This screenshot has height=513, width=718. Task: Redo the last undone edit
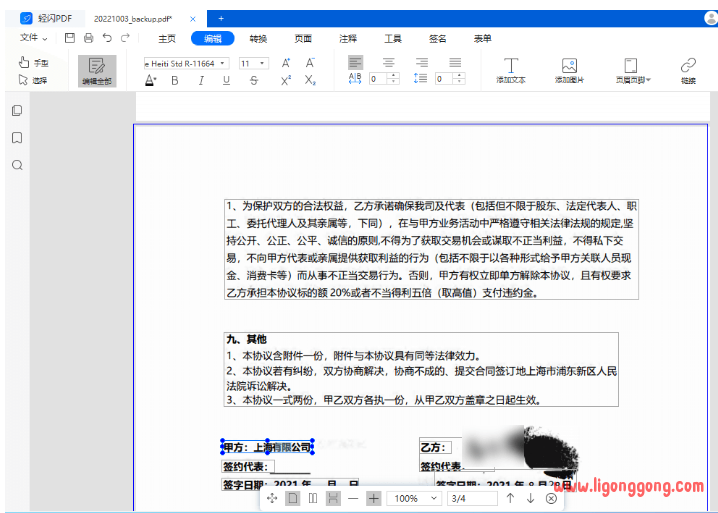pos(125,38)
